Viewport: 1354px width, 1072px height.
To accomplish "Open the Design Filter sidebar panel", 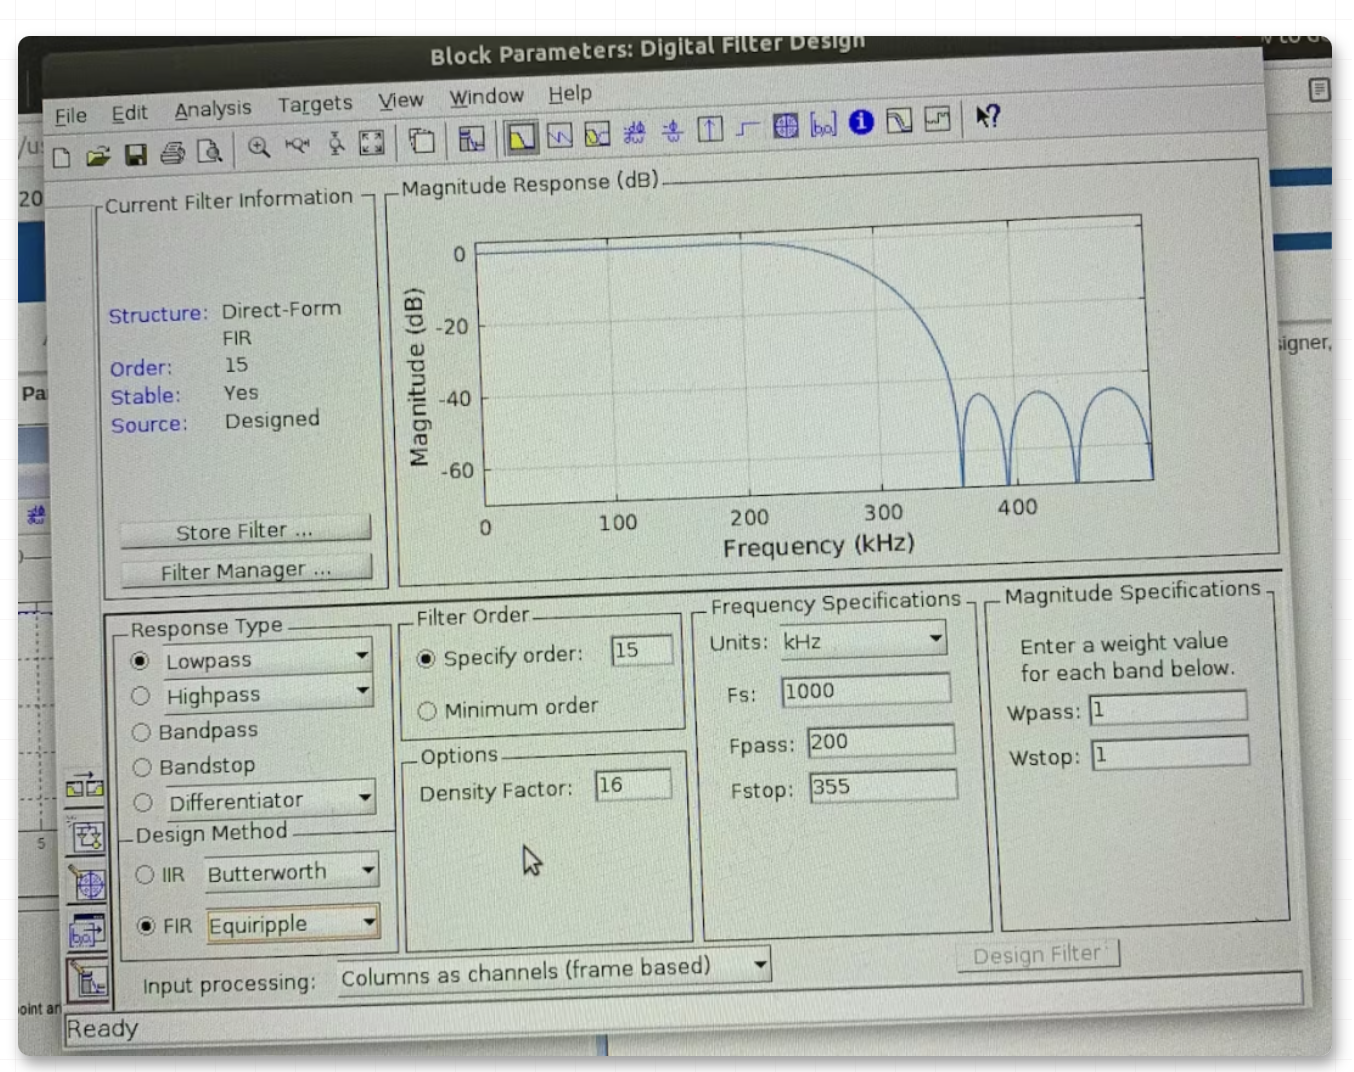I will [x=89, y=981].
